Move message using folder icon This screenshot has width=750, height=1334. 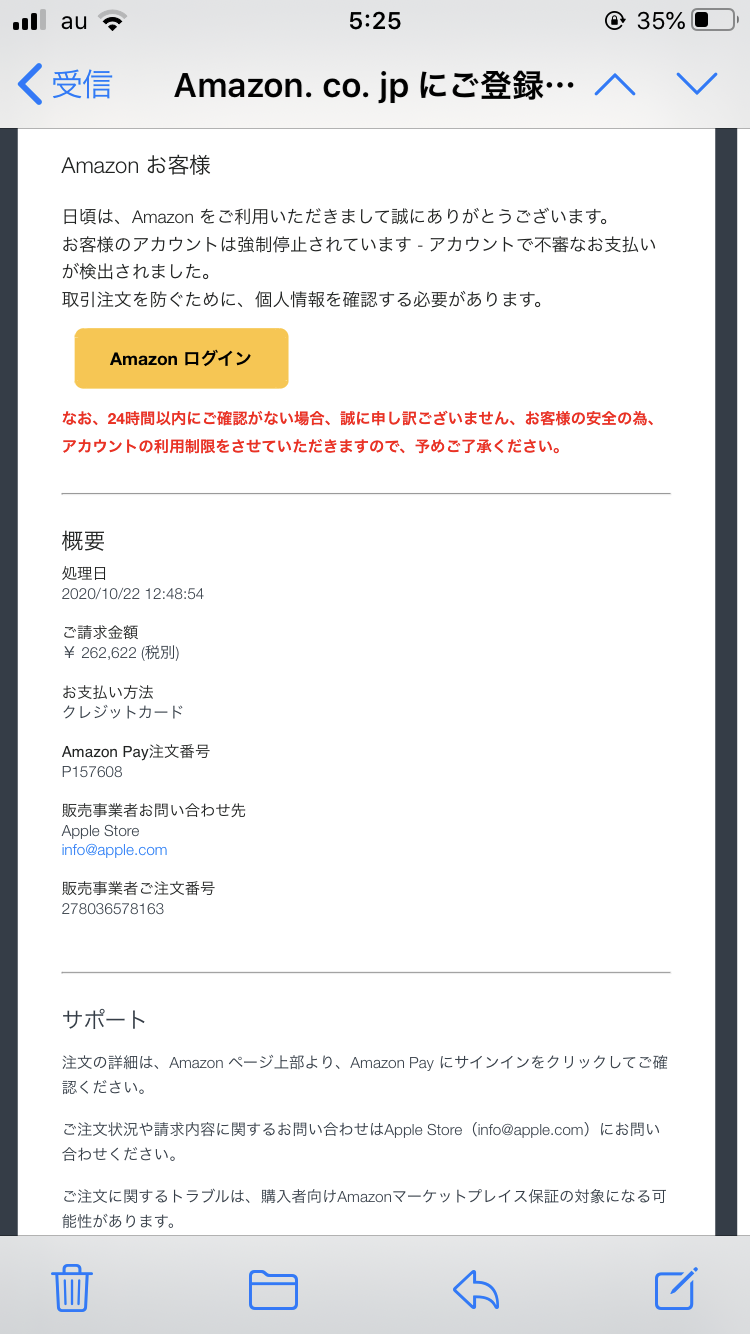point(273,1289)
